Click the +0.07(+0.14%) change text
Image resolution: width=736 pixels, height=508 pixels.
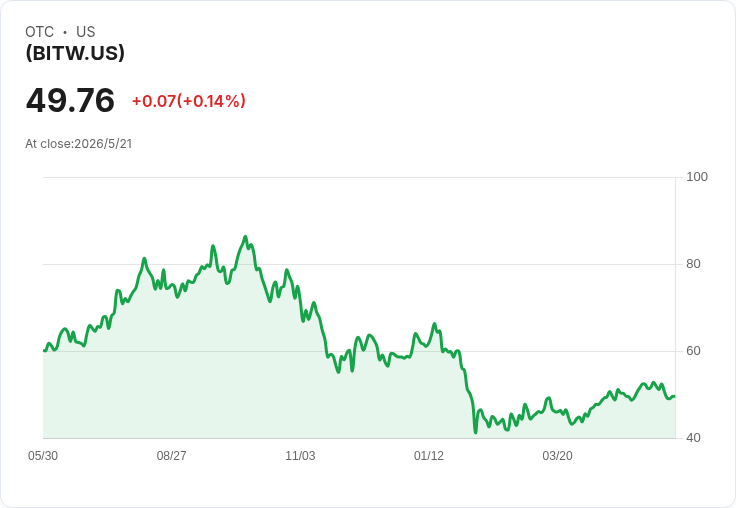click(x=189, y=101)
